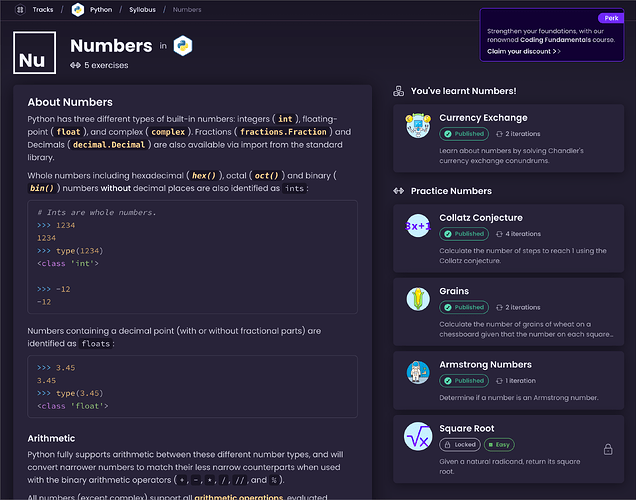Click the Nu concept icon box
The height and width of the screenshot is (500, 636).
(34, 53)
